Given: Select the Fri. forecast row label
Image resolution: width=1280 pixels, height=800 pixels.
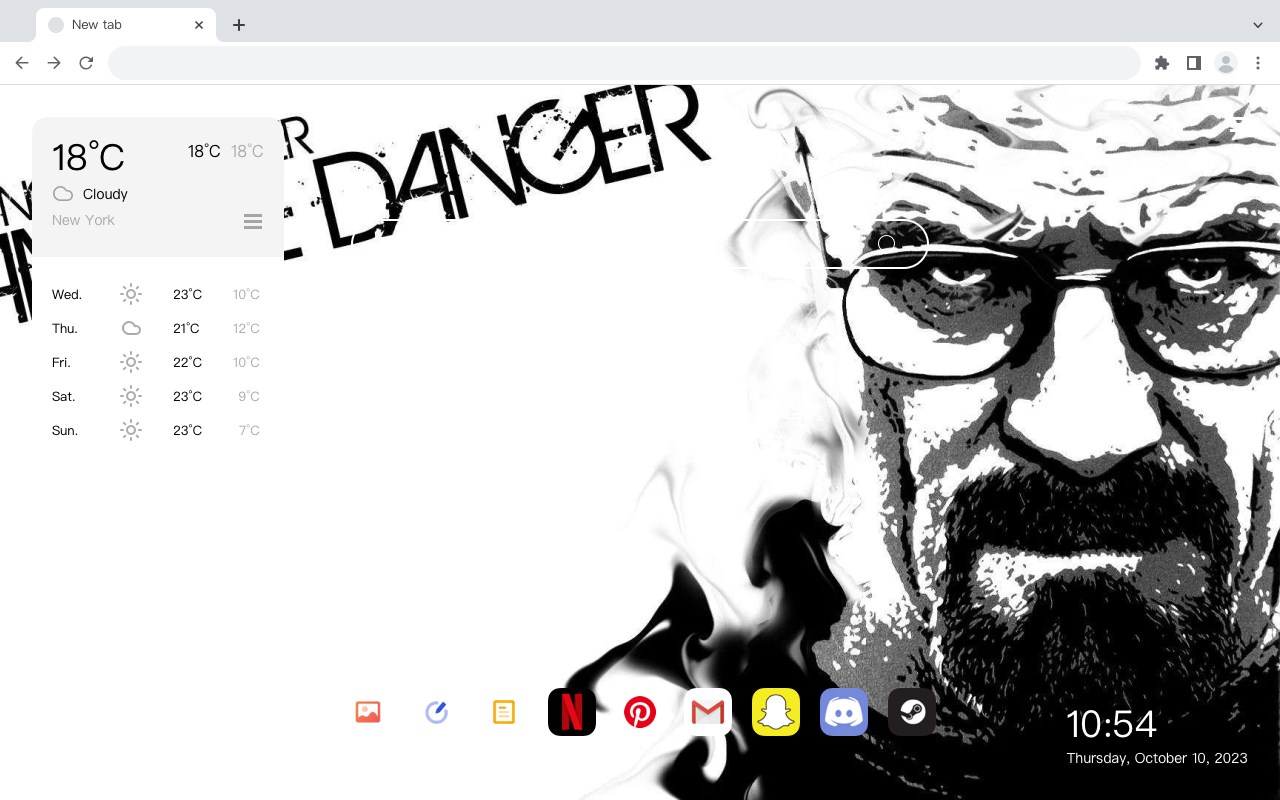Looking at the screenshot, I should click(62, 362).
